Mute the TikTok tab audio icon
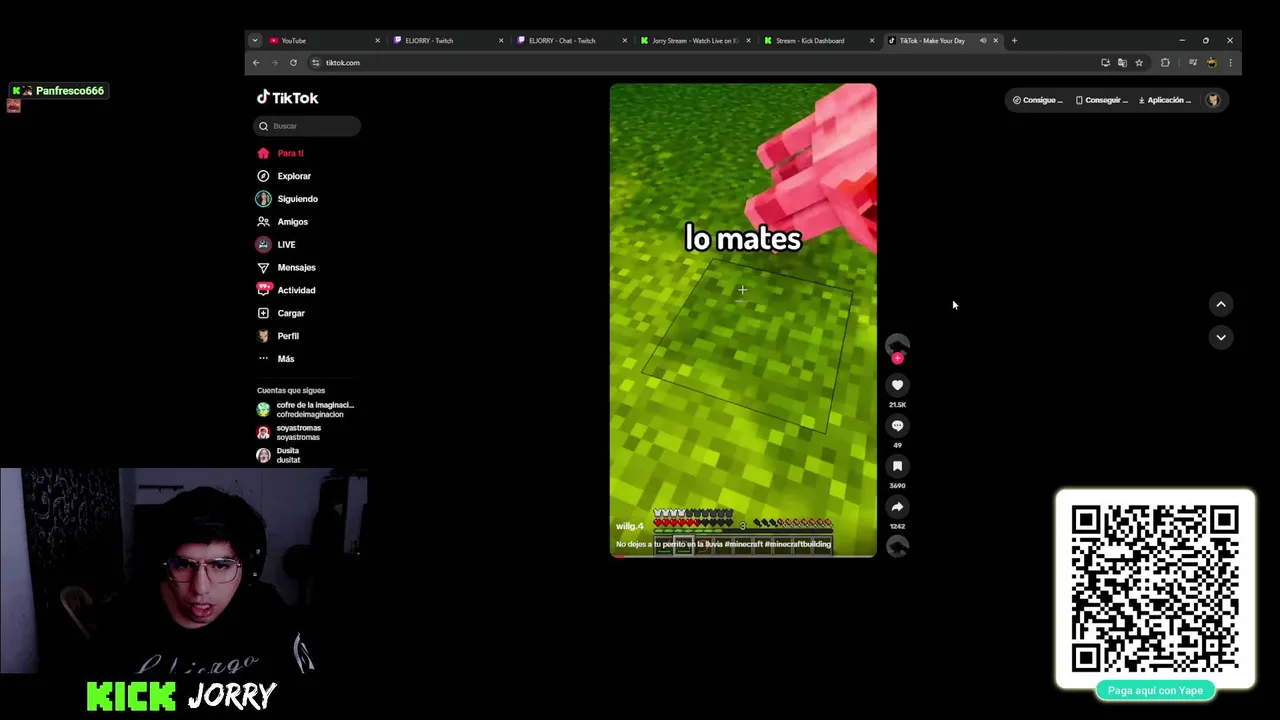The image size is (1280, 720). [983, 41]
